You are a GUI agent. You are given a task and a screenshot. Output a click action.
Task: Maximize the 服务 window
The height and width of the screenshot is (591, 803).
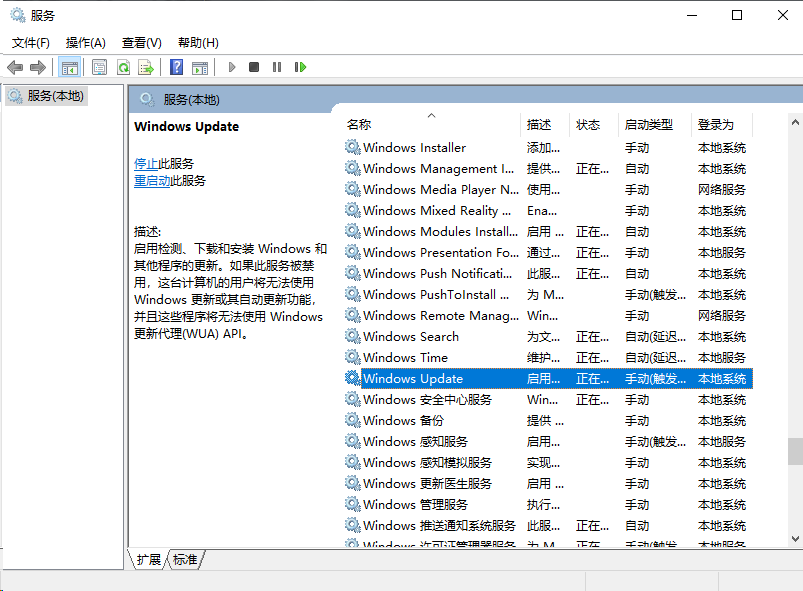[x=736, y=15]
